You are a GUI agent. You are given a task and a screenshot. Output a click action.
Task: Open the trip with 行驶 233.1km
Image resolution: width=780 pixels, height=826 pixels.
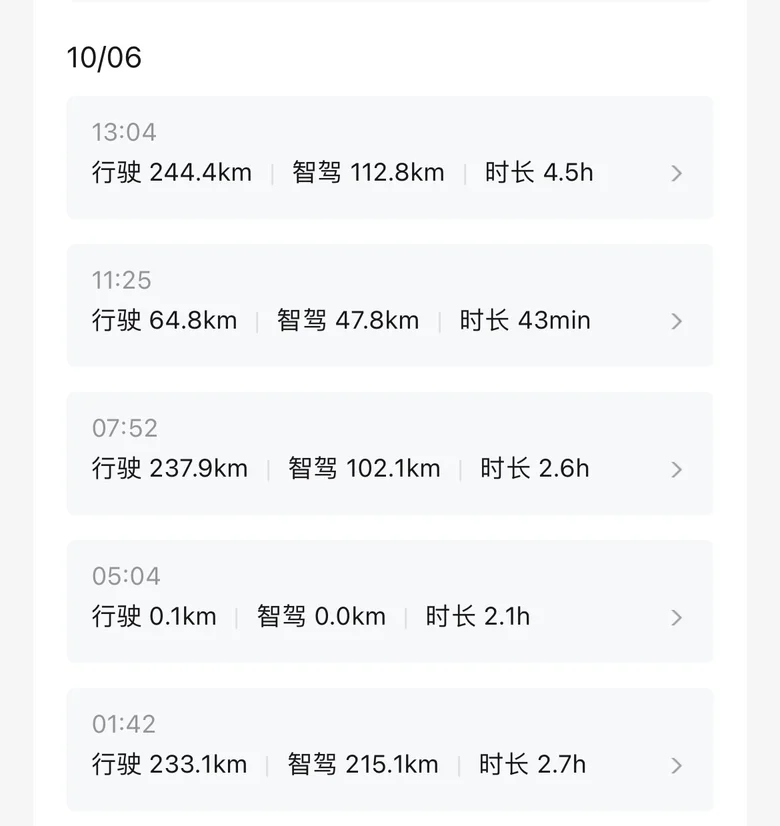tap(170, 765)
